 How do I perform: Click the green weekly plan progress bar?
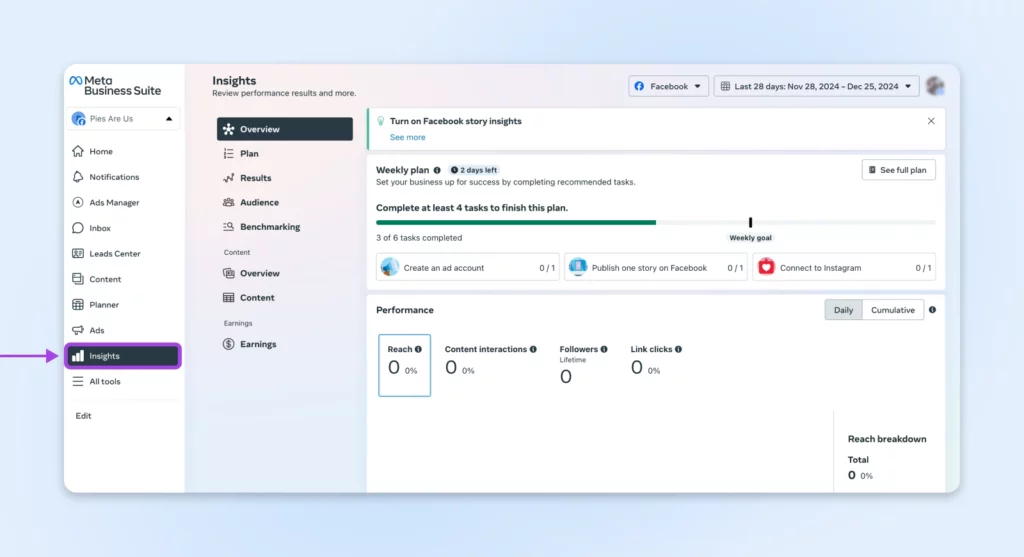pyautogui.click(x=516, y=223)
